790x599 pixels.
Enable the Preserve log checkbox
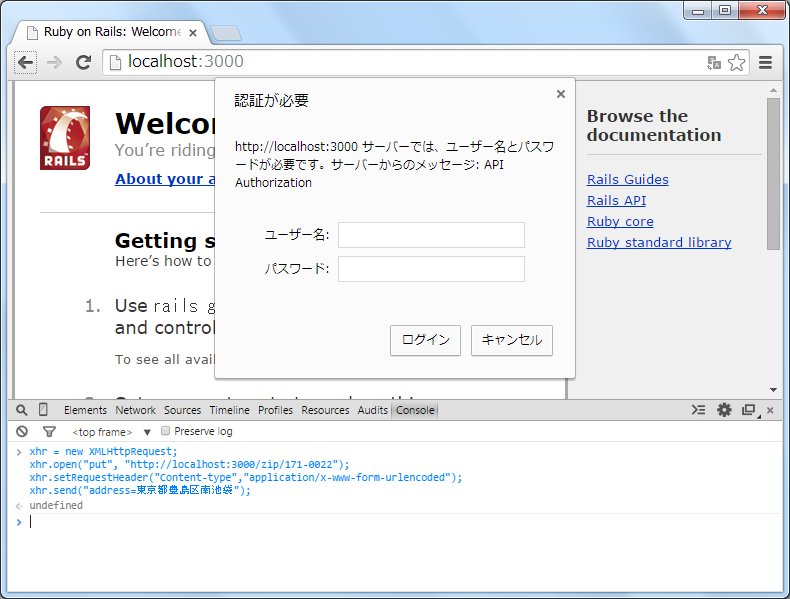coord(165,431)
